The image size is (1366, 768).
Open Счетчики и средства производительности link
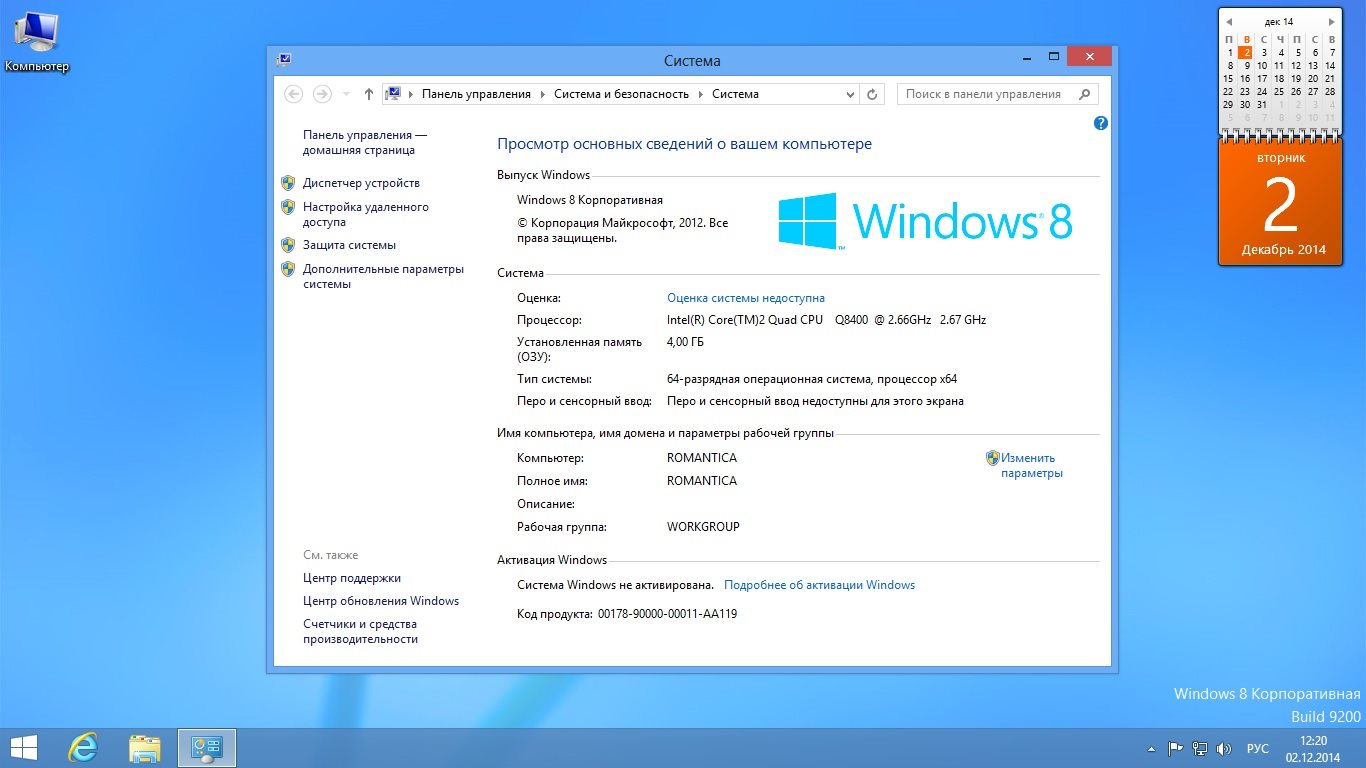point(361,631)
